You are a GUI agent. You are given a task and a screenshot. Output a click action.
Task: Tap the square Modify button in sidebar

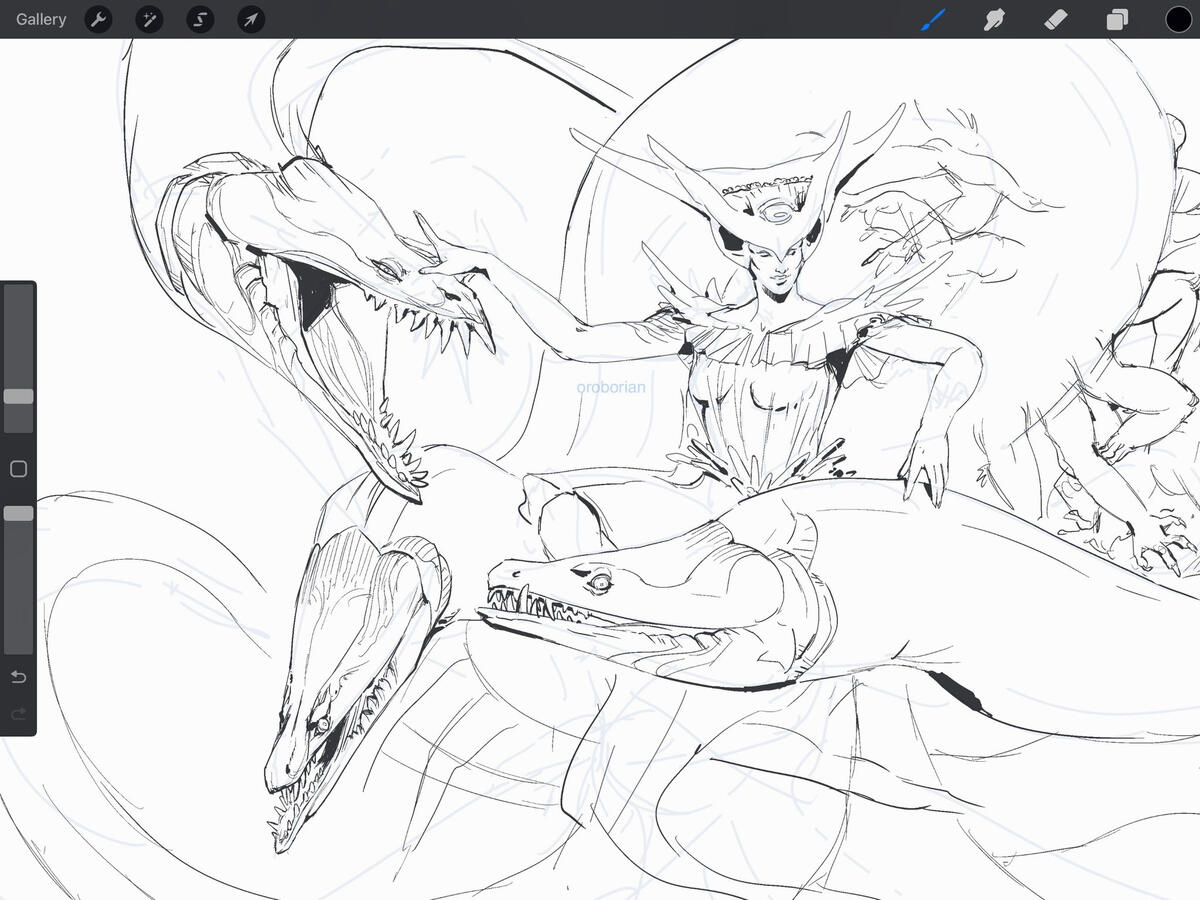pos(18,469)
